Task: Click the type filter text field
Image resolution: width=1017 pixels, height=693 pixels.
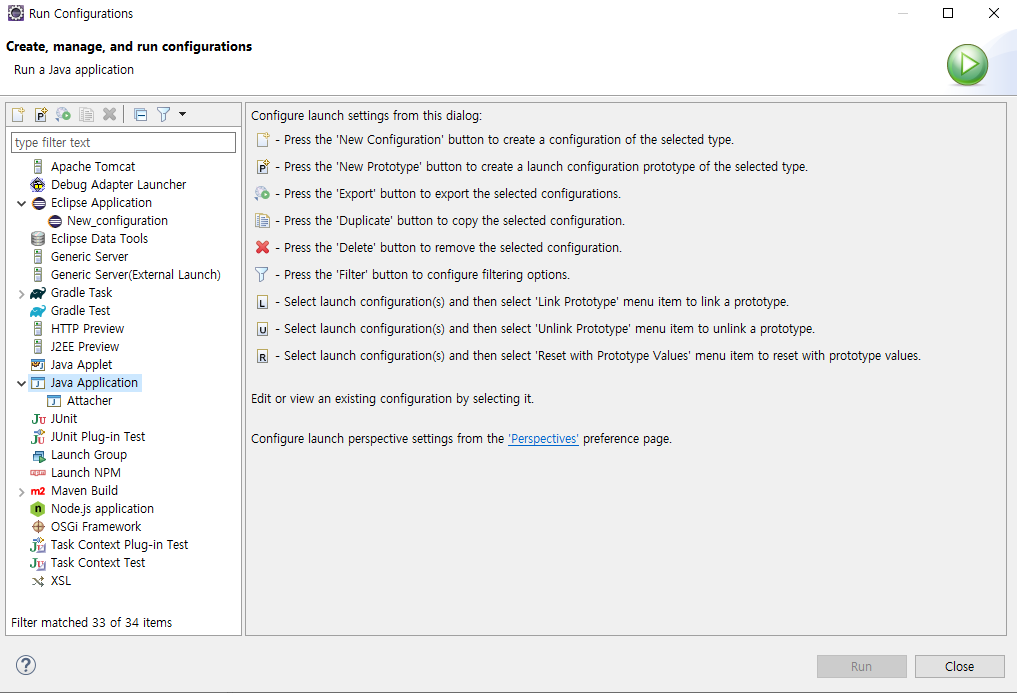Action: point(123,143)
